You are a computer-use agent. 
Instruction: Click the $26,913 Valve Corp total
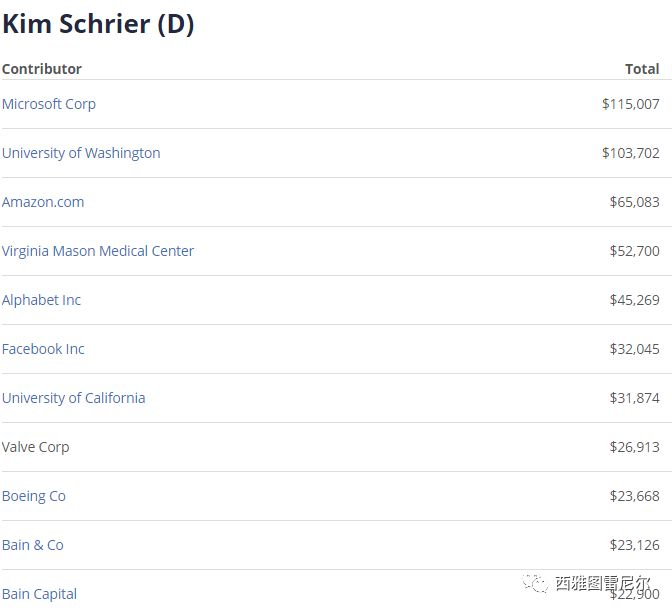pos(634,447)
